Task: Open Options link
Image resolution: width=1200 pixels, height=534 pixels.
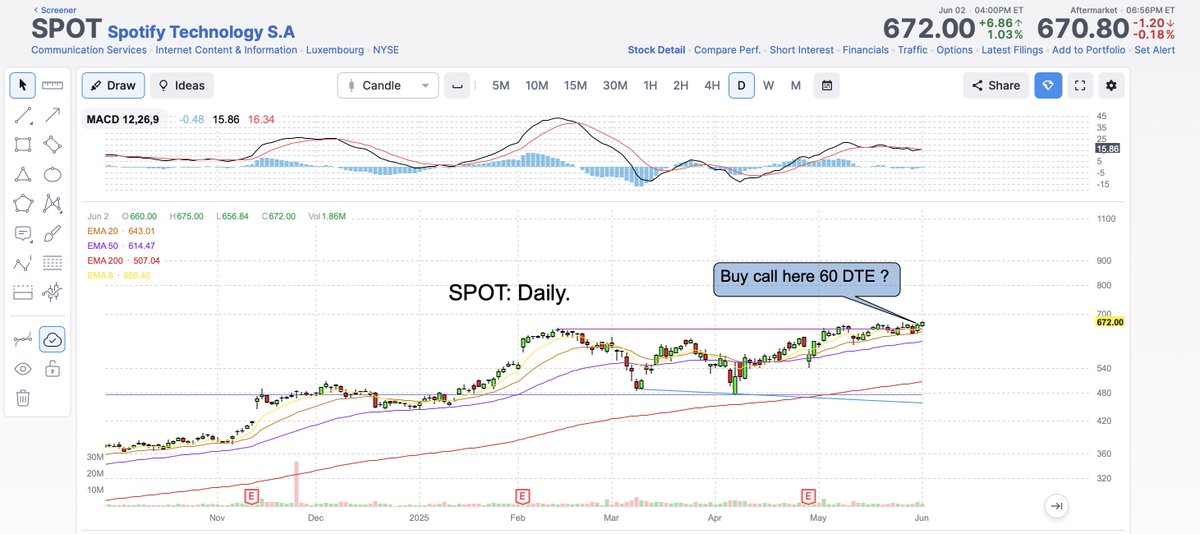Action: click(954, 50)
